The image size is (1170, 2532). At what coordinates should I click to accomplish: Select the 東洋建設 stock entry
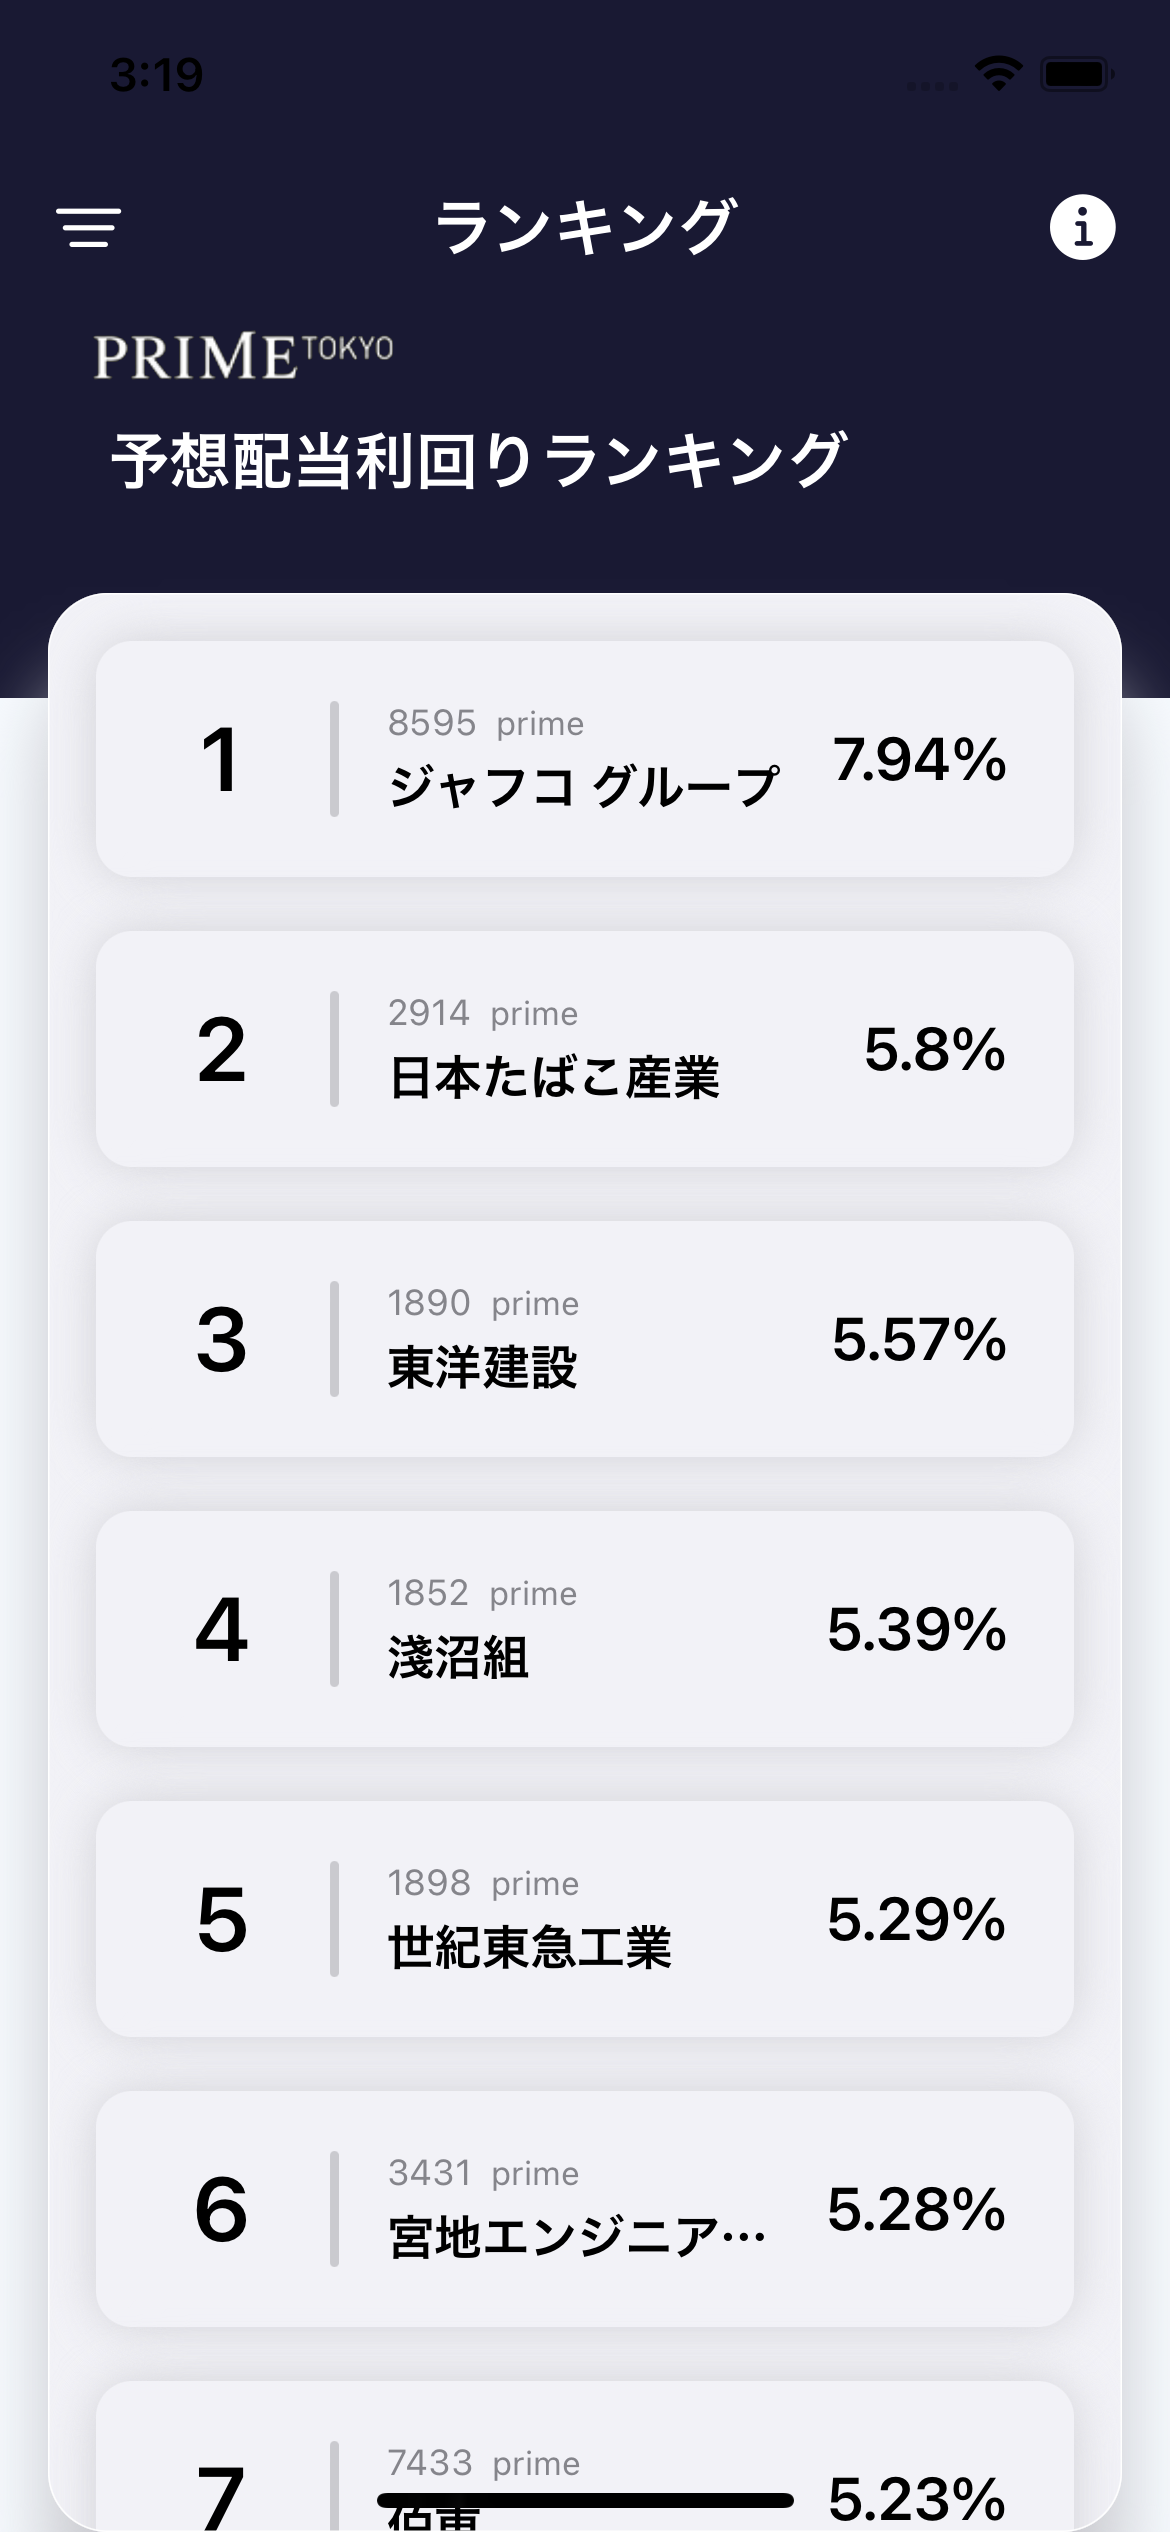click(x=584, y=1339)
